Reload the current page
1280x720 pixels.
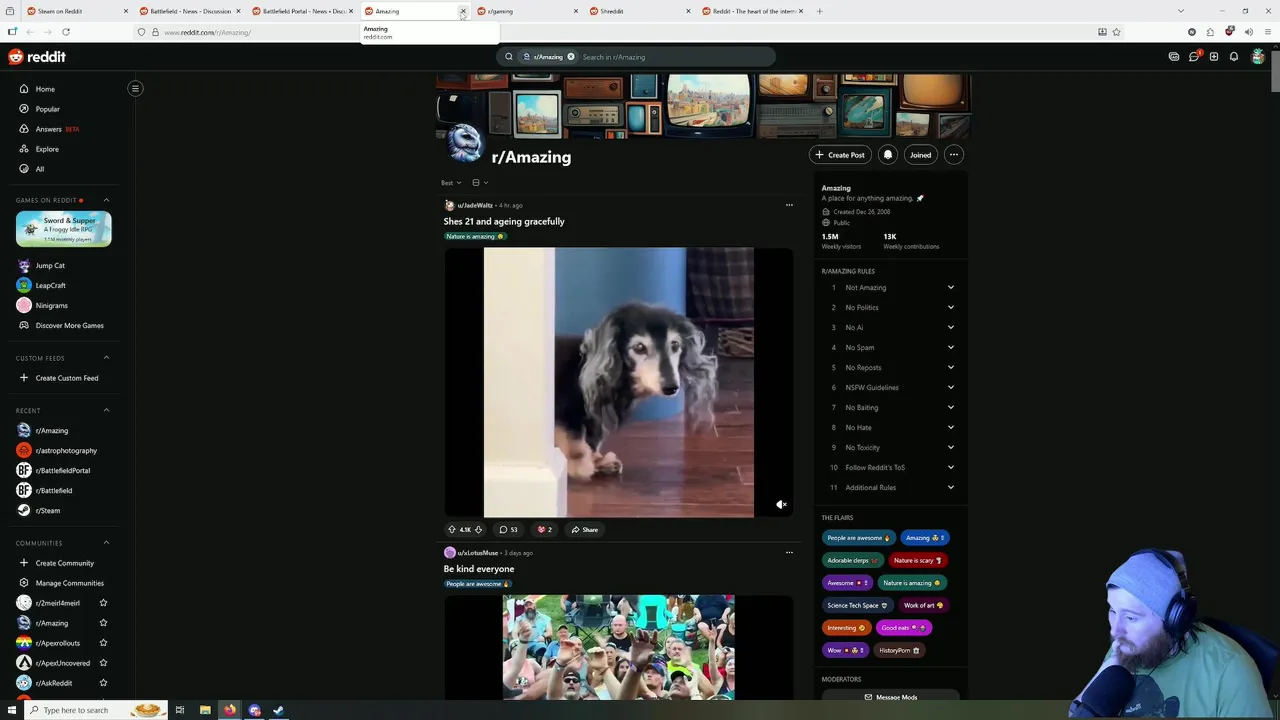click(66, 32)
